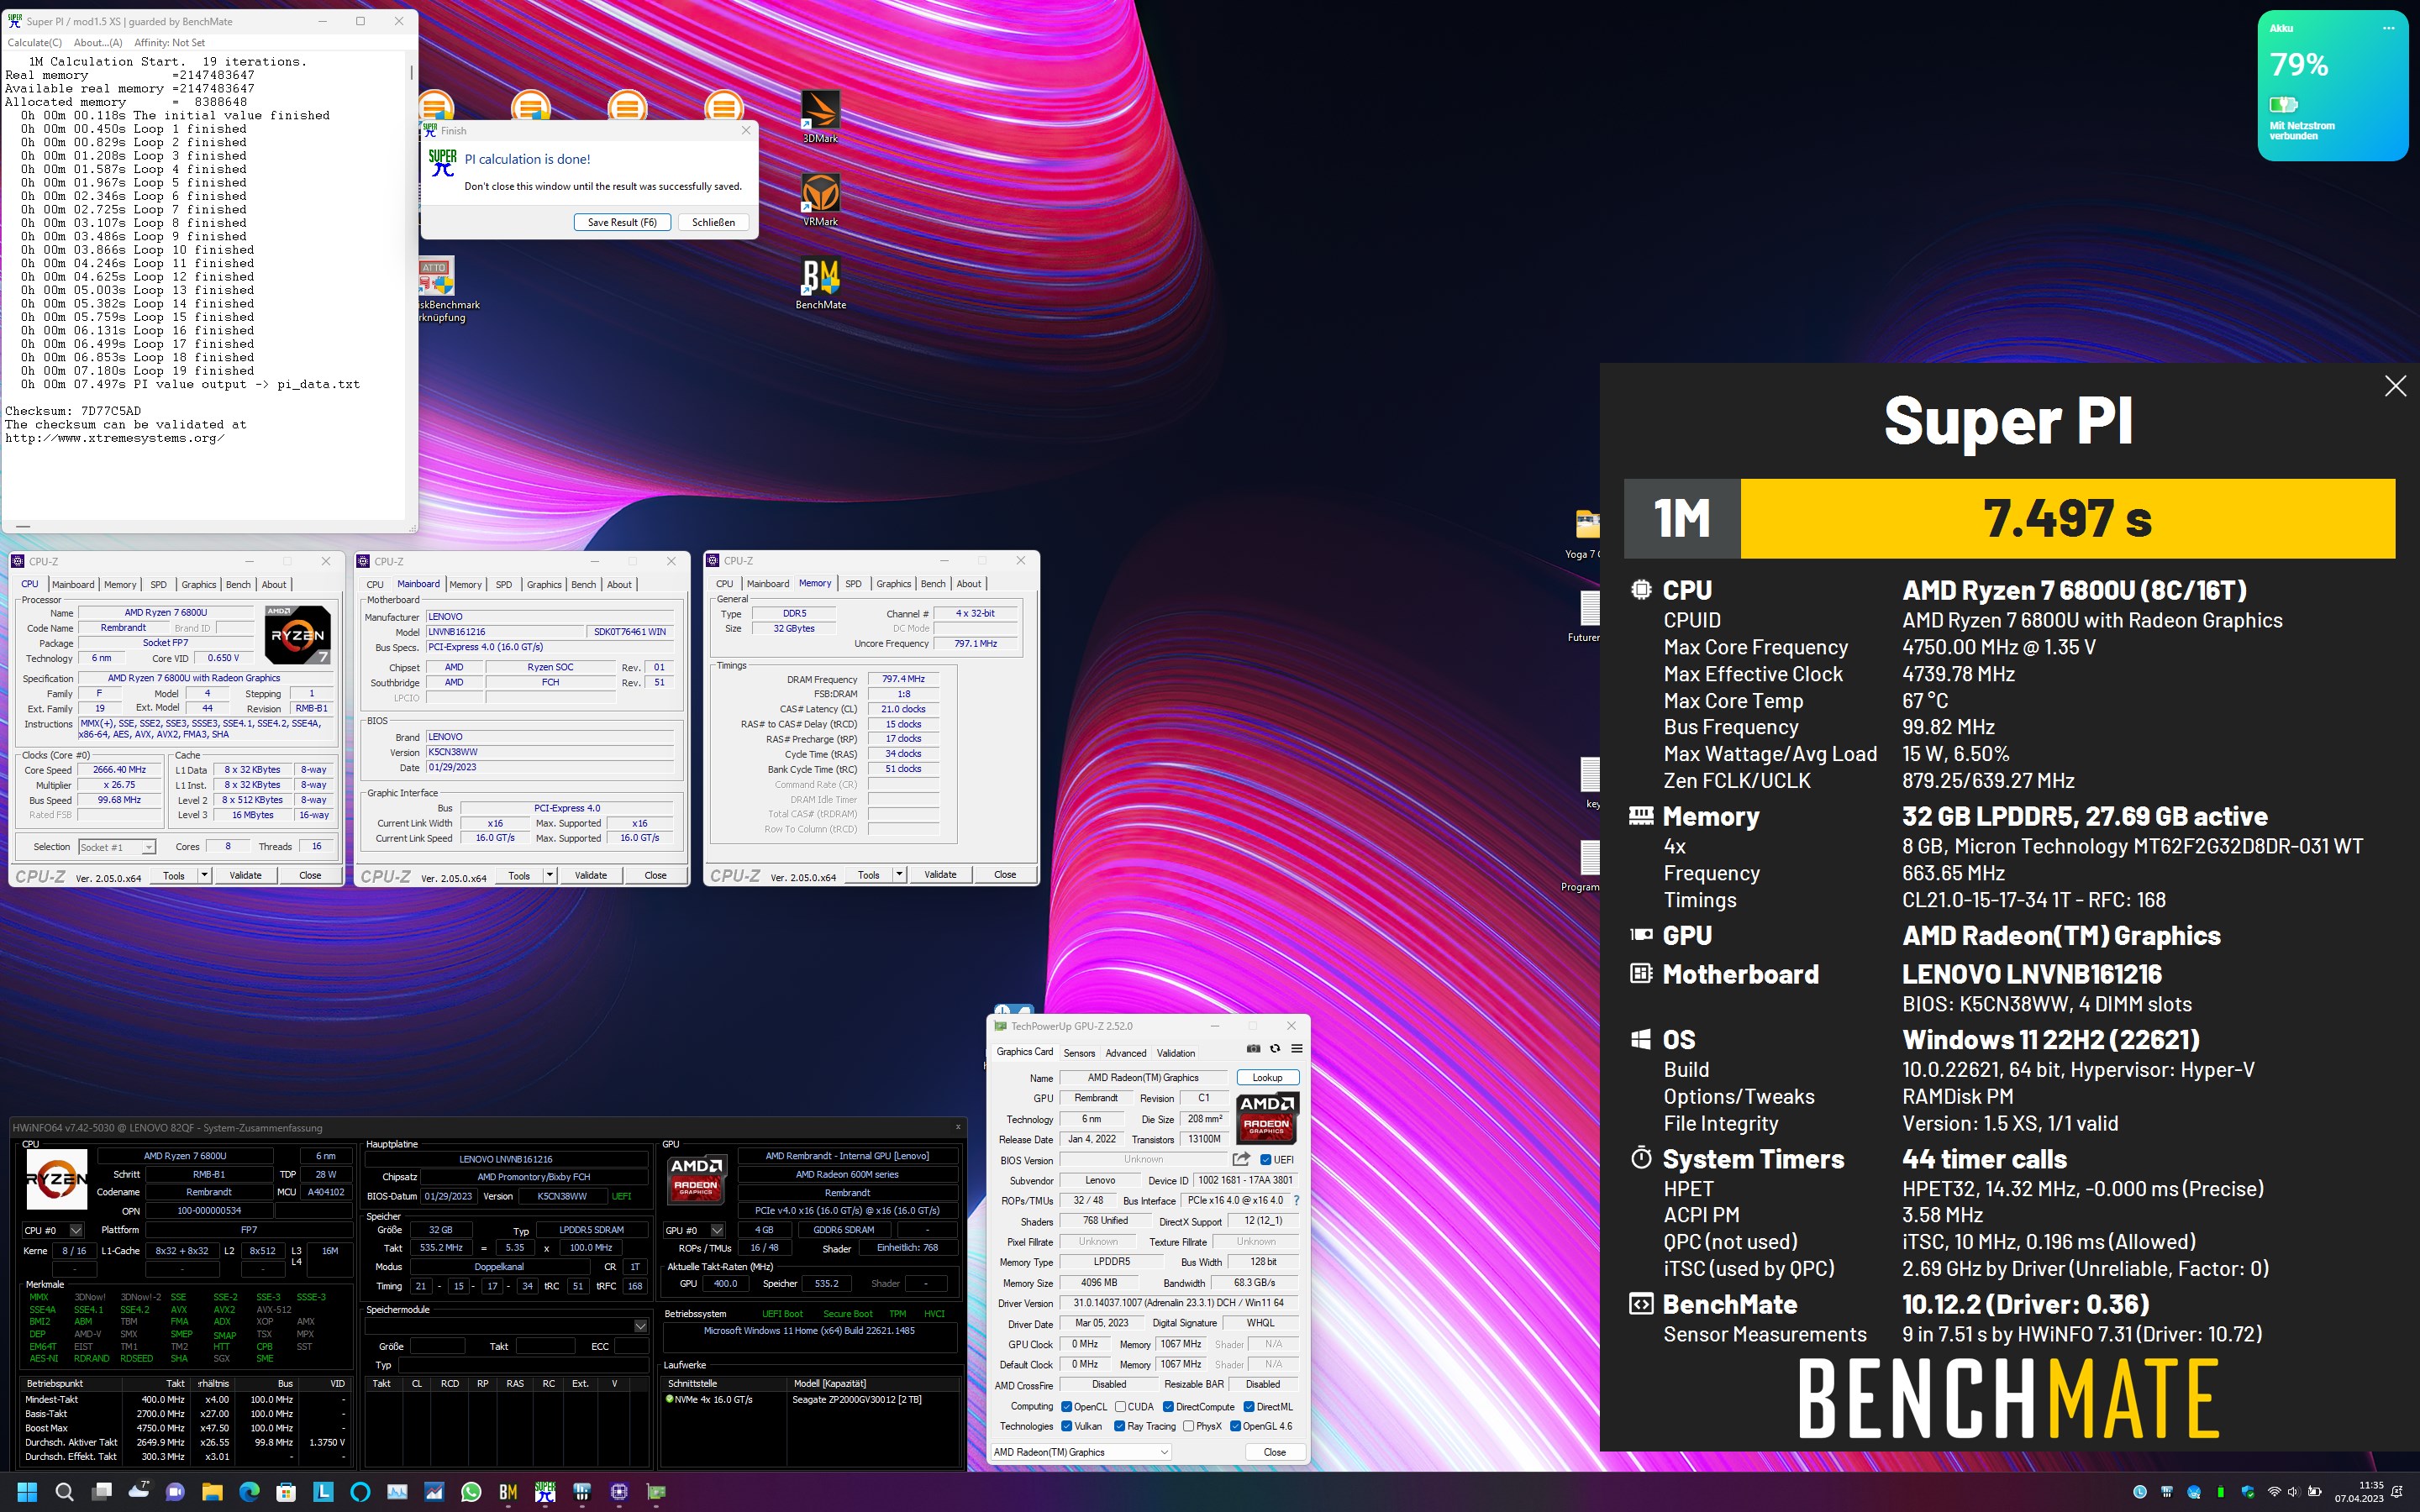Image resolution: width=2420 pixels, height=1512 pixels.
Task: Open the VRMark desktop shortcut
Action: pos(820,199)
